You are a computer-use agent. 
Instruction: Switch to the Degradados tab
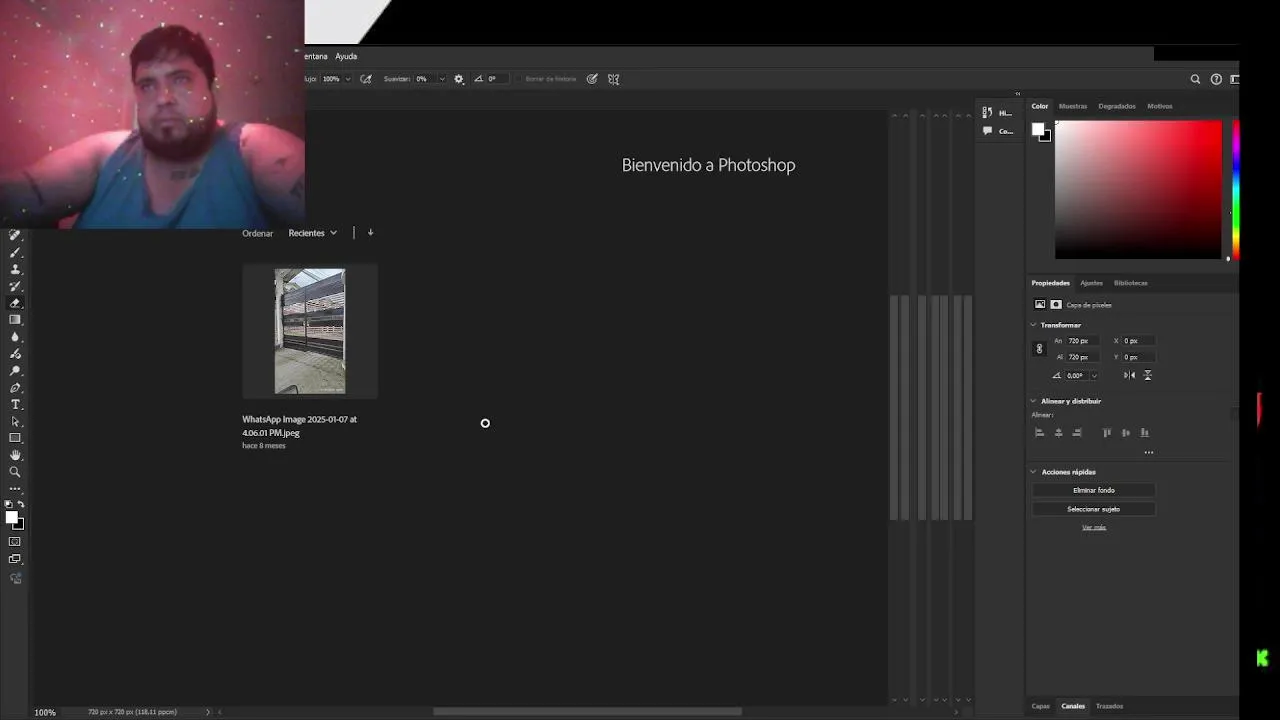pyautogui.click(x=1117, y=106)
